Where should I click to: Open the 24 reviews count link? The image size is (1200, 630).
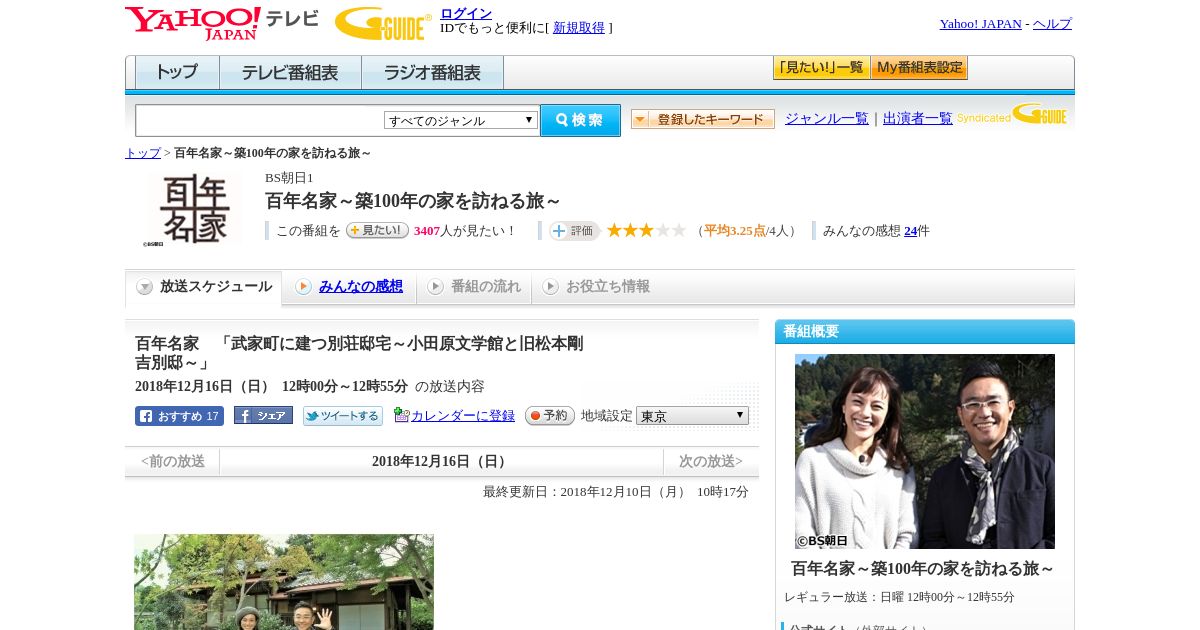(910, 231)
